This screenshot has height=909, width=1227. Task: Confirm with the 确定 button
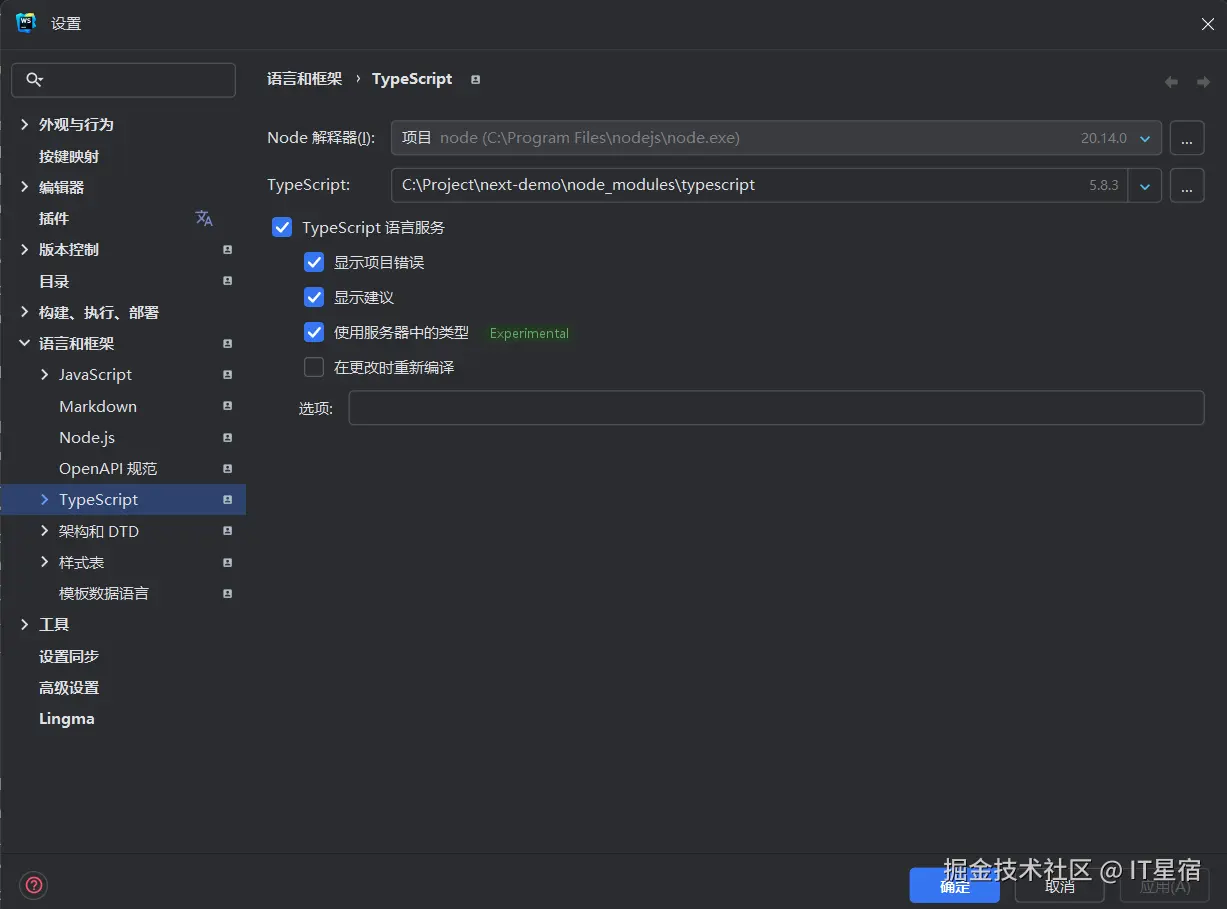point(954,886)
